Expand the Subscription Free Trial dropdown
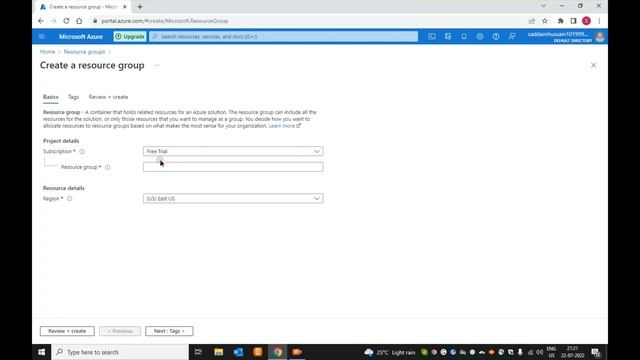640x360 pixels. pos(233,151)
